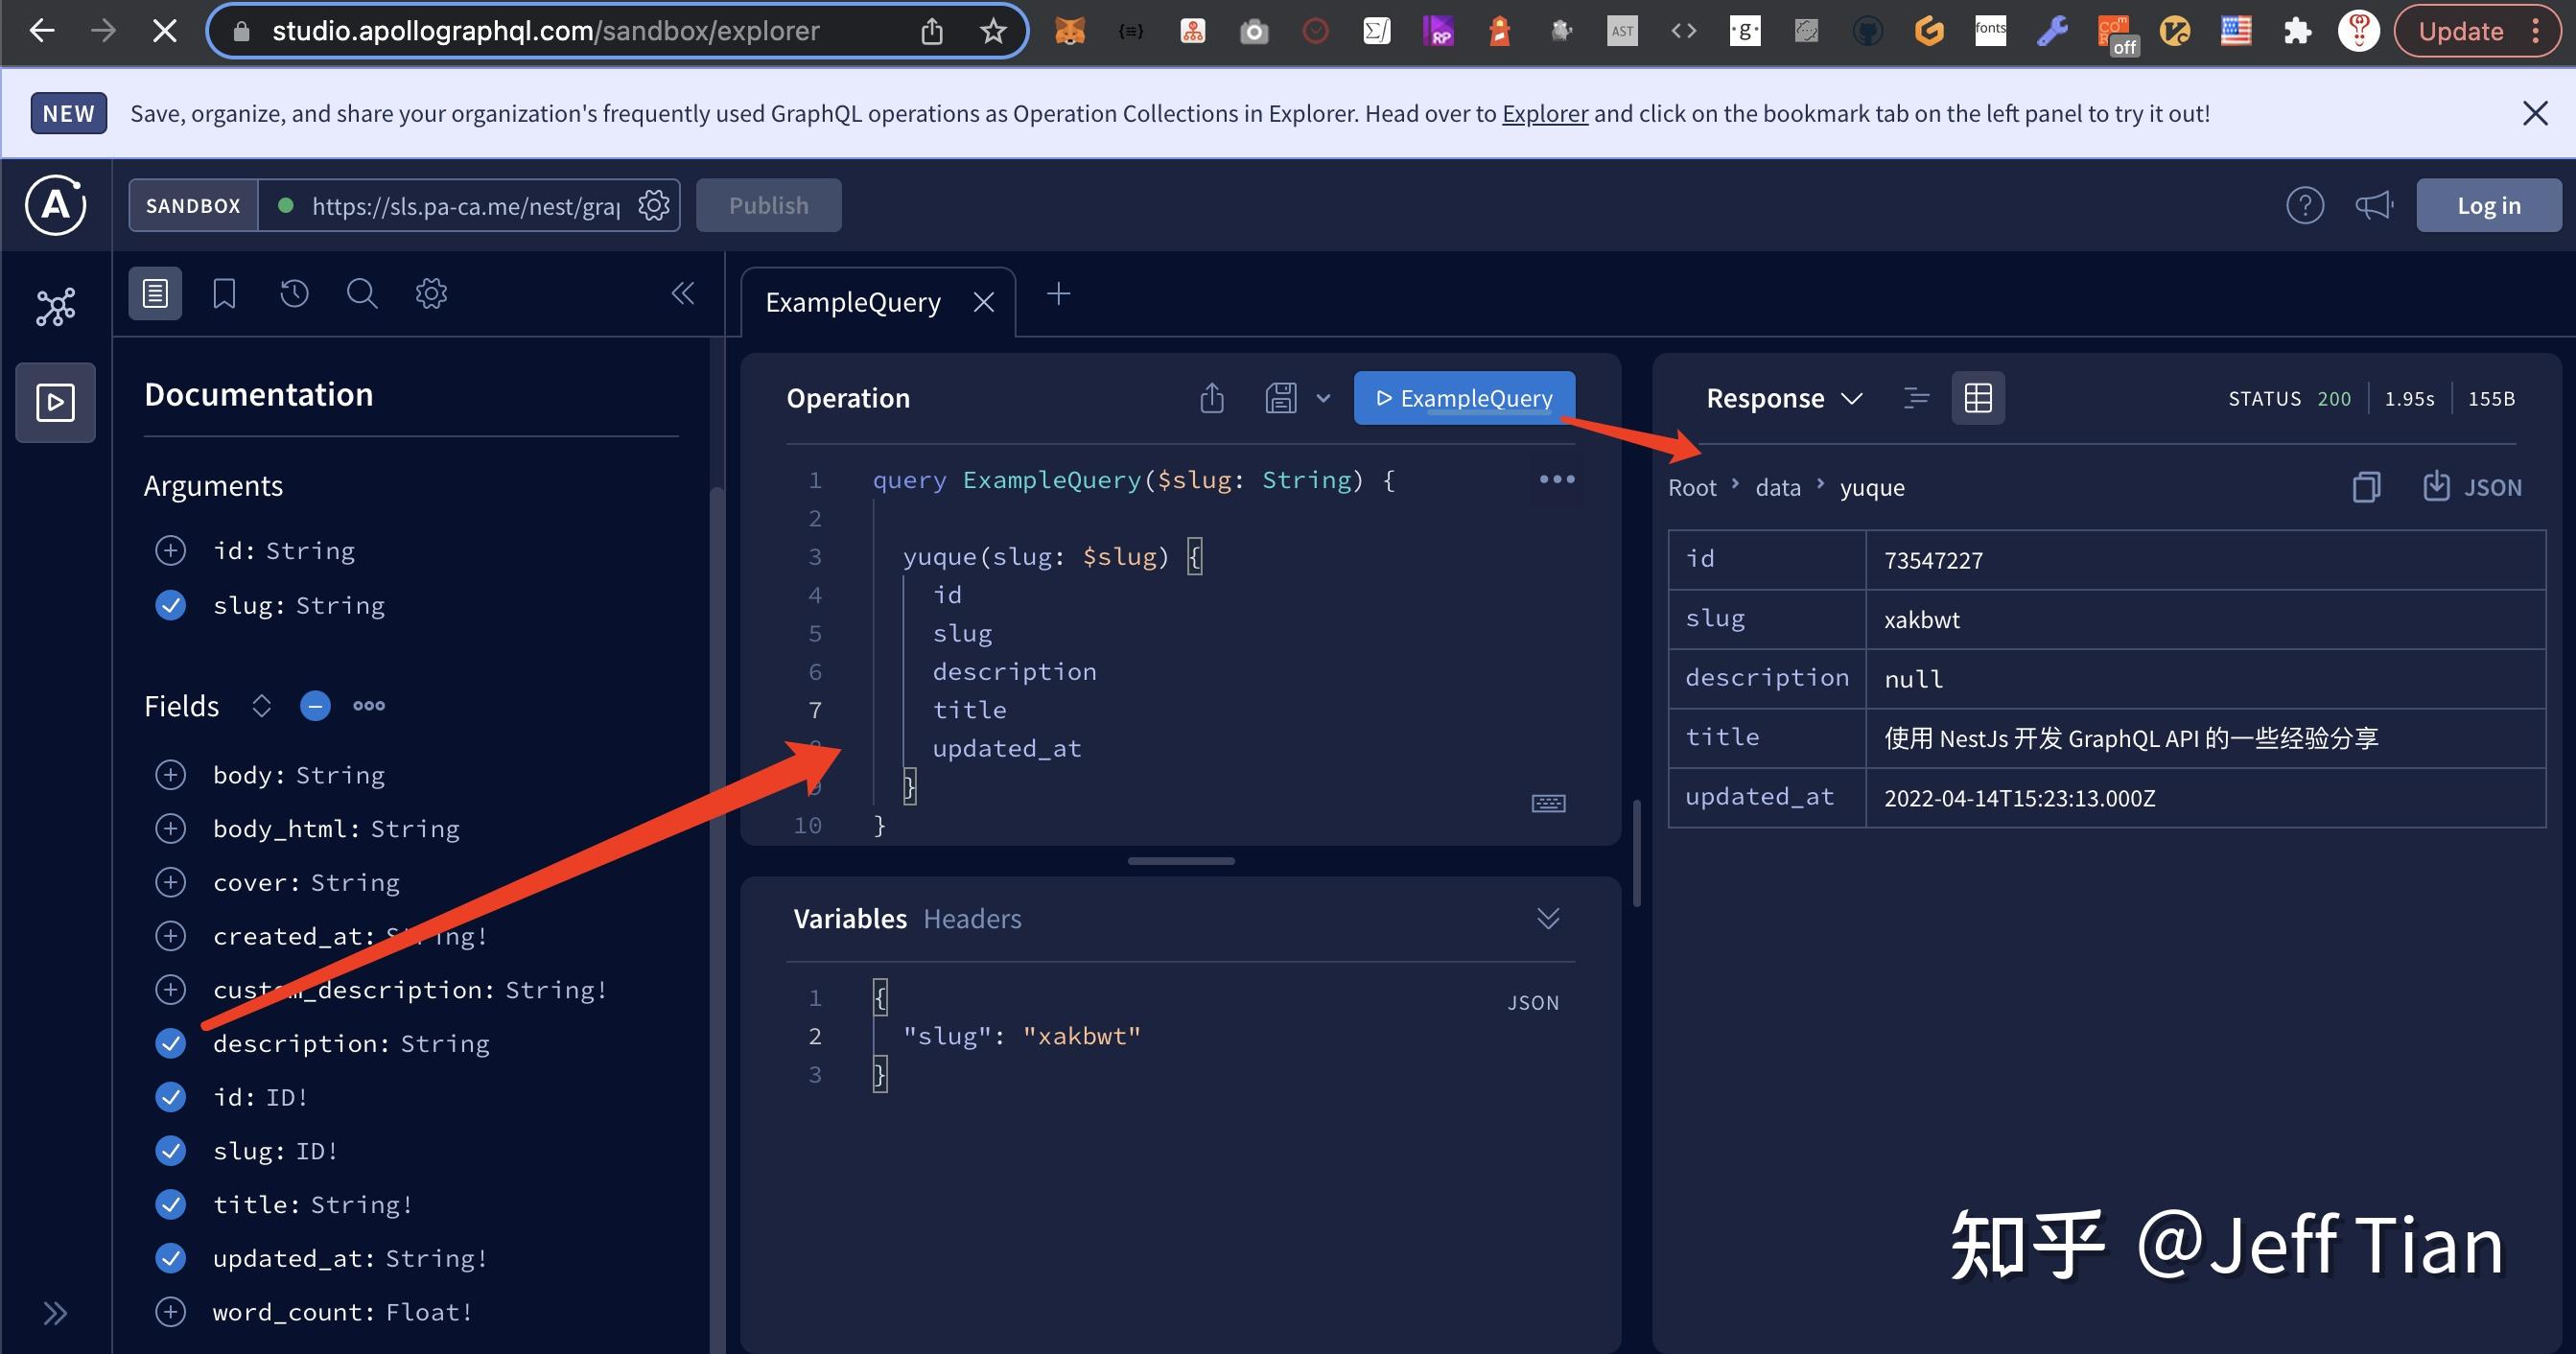Uncheck the title: String! field
2576x1354 pixels.
[x=171, y=1204]
